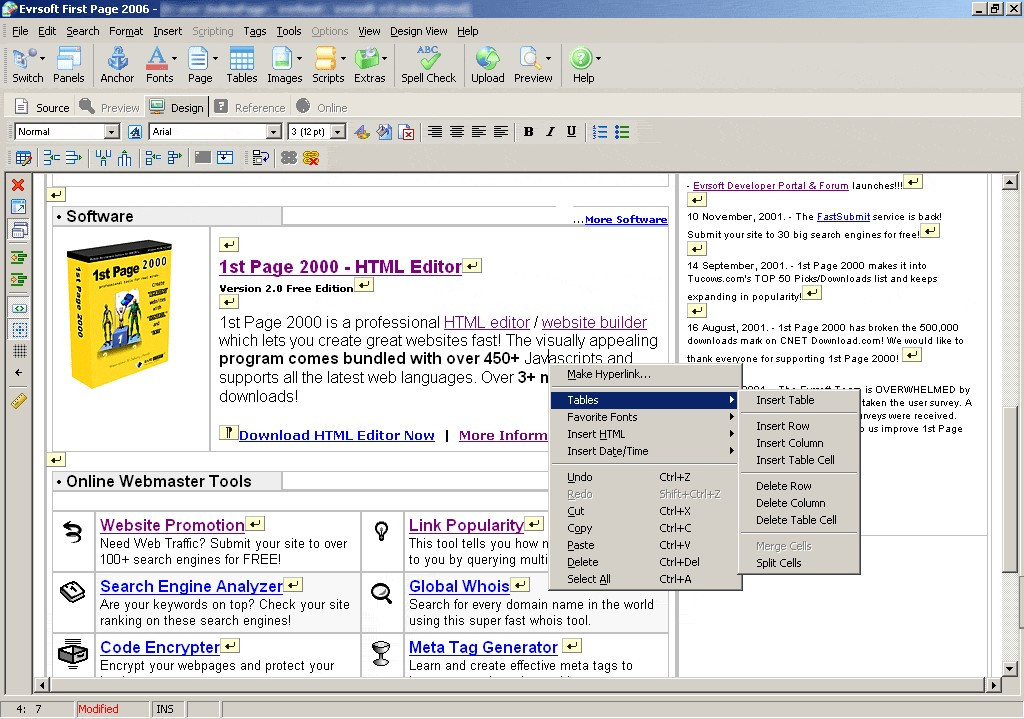Click the Anchor toolbar icon

[x=118, y=59]
